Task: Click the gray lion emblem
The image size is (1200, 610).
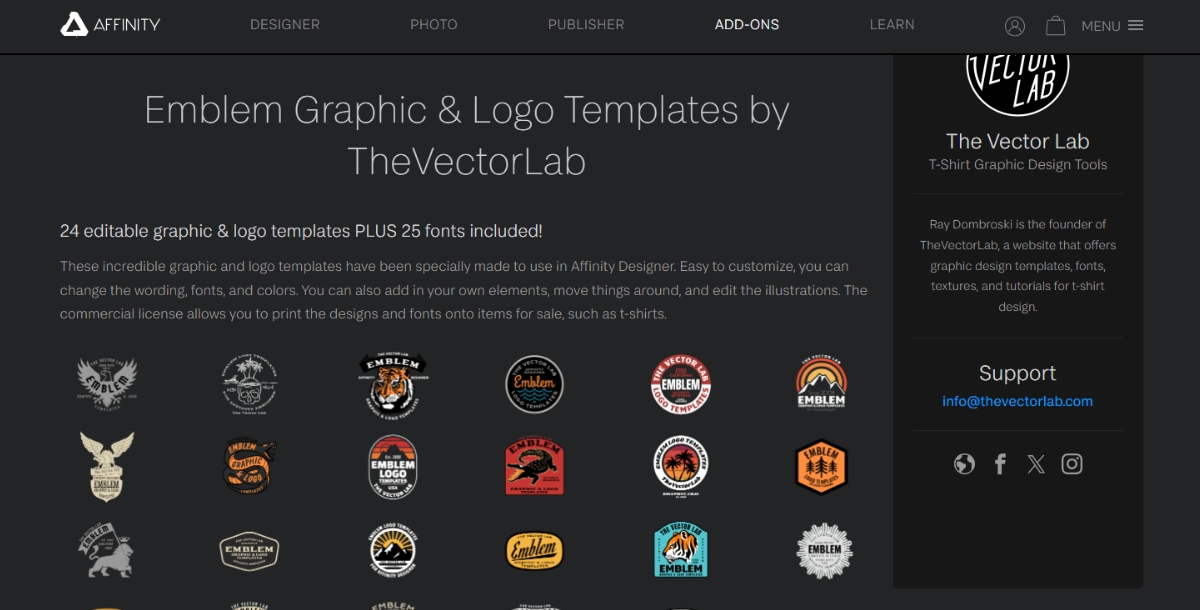Action: pyautogui.click(x=107, y=550)
